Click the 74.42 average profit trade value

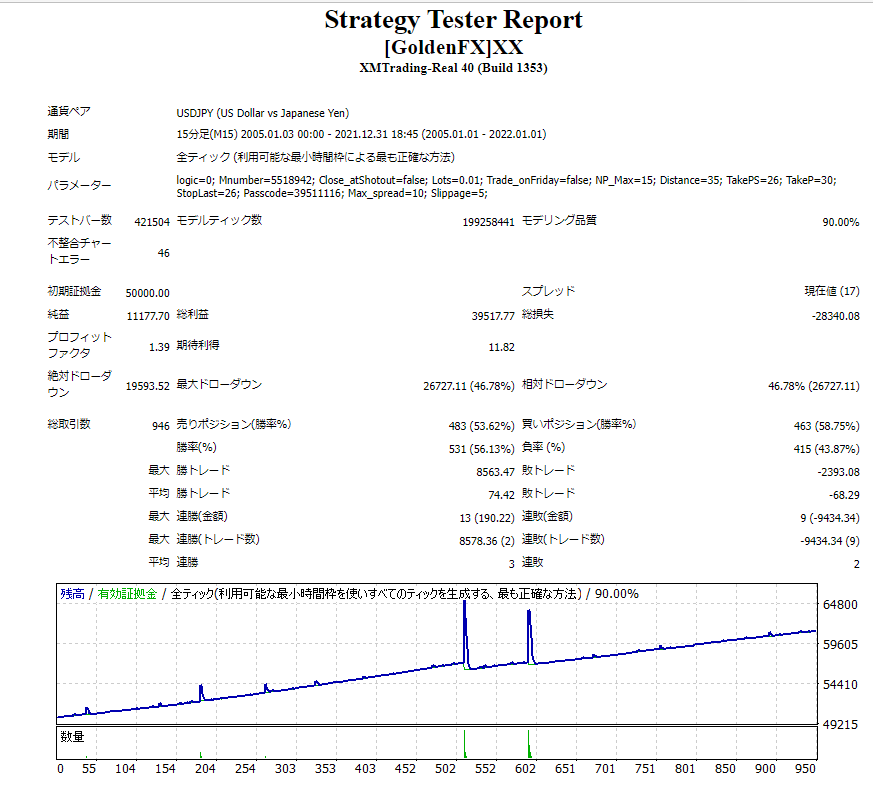(x=502, y=495)
